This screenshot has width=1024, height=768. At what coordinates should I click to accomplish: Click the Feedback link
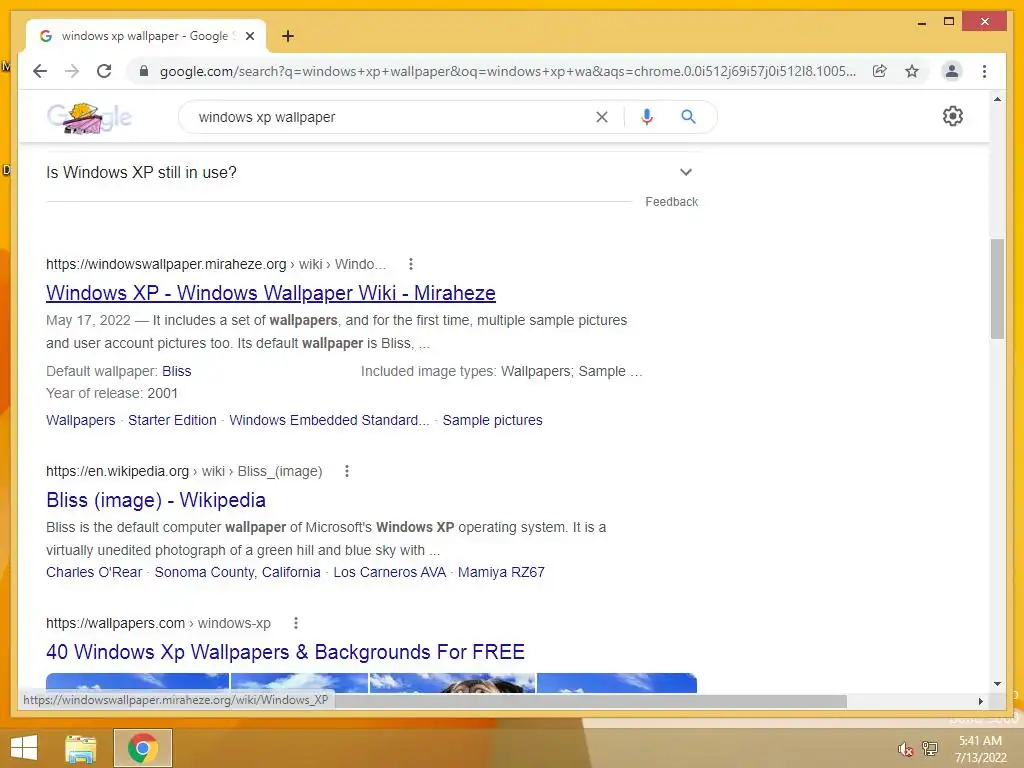671,202
